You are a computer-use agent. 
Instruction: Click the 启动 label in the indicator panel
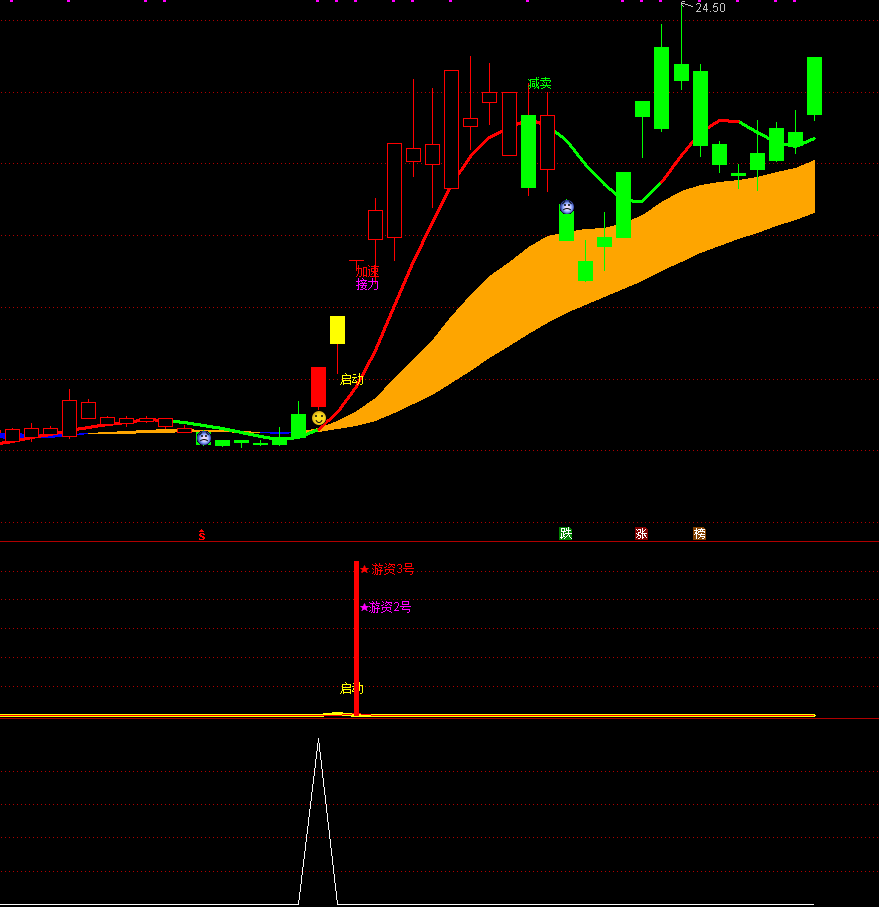(x=352, y=689)
